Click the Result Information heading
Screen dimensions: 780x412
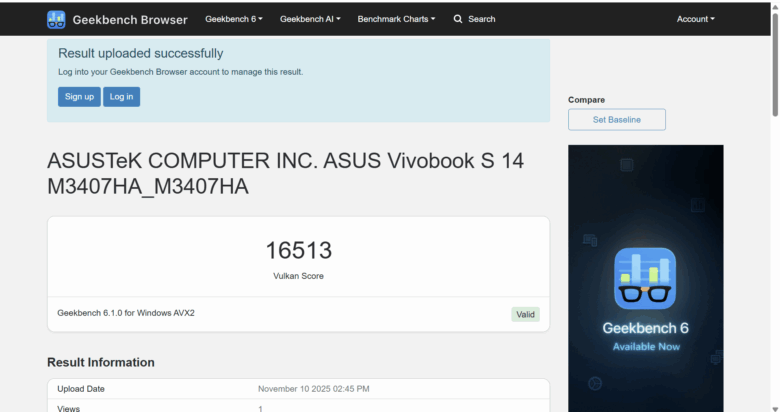tap(101, 362)
